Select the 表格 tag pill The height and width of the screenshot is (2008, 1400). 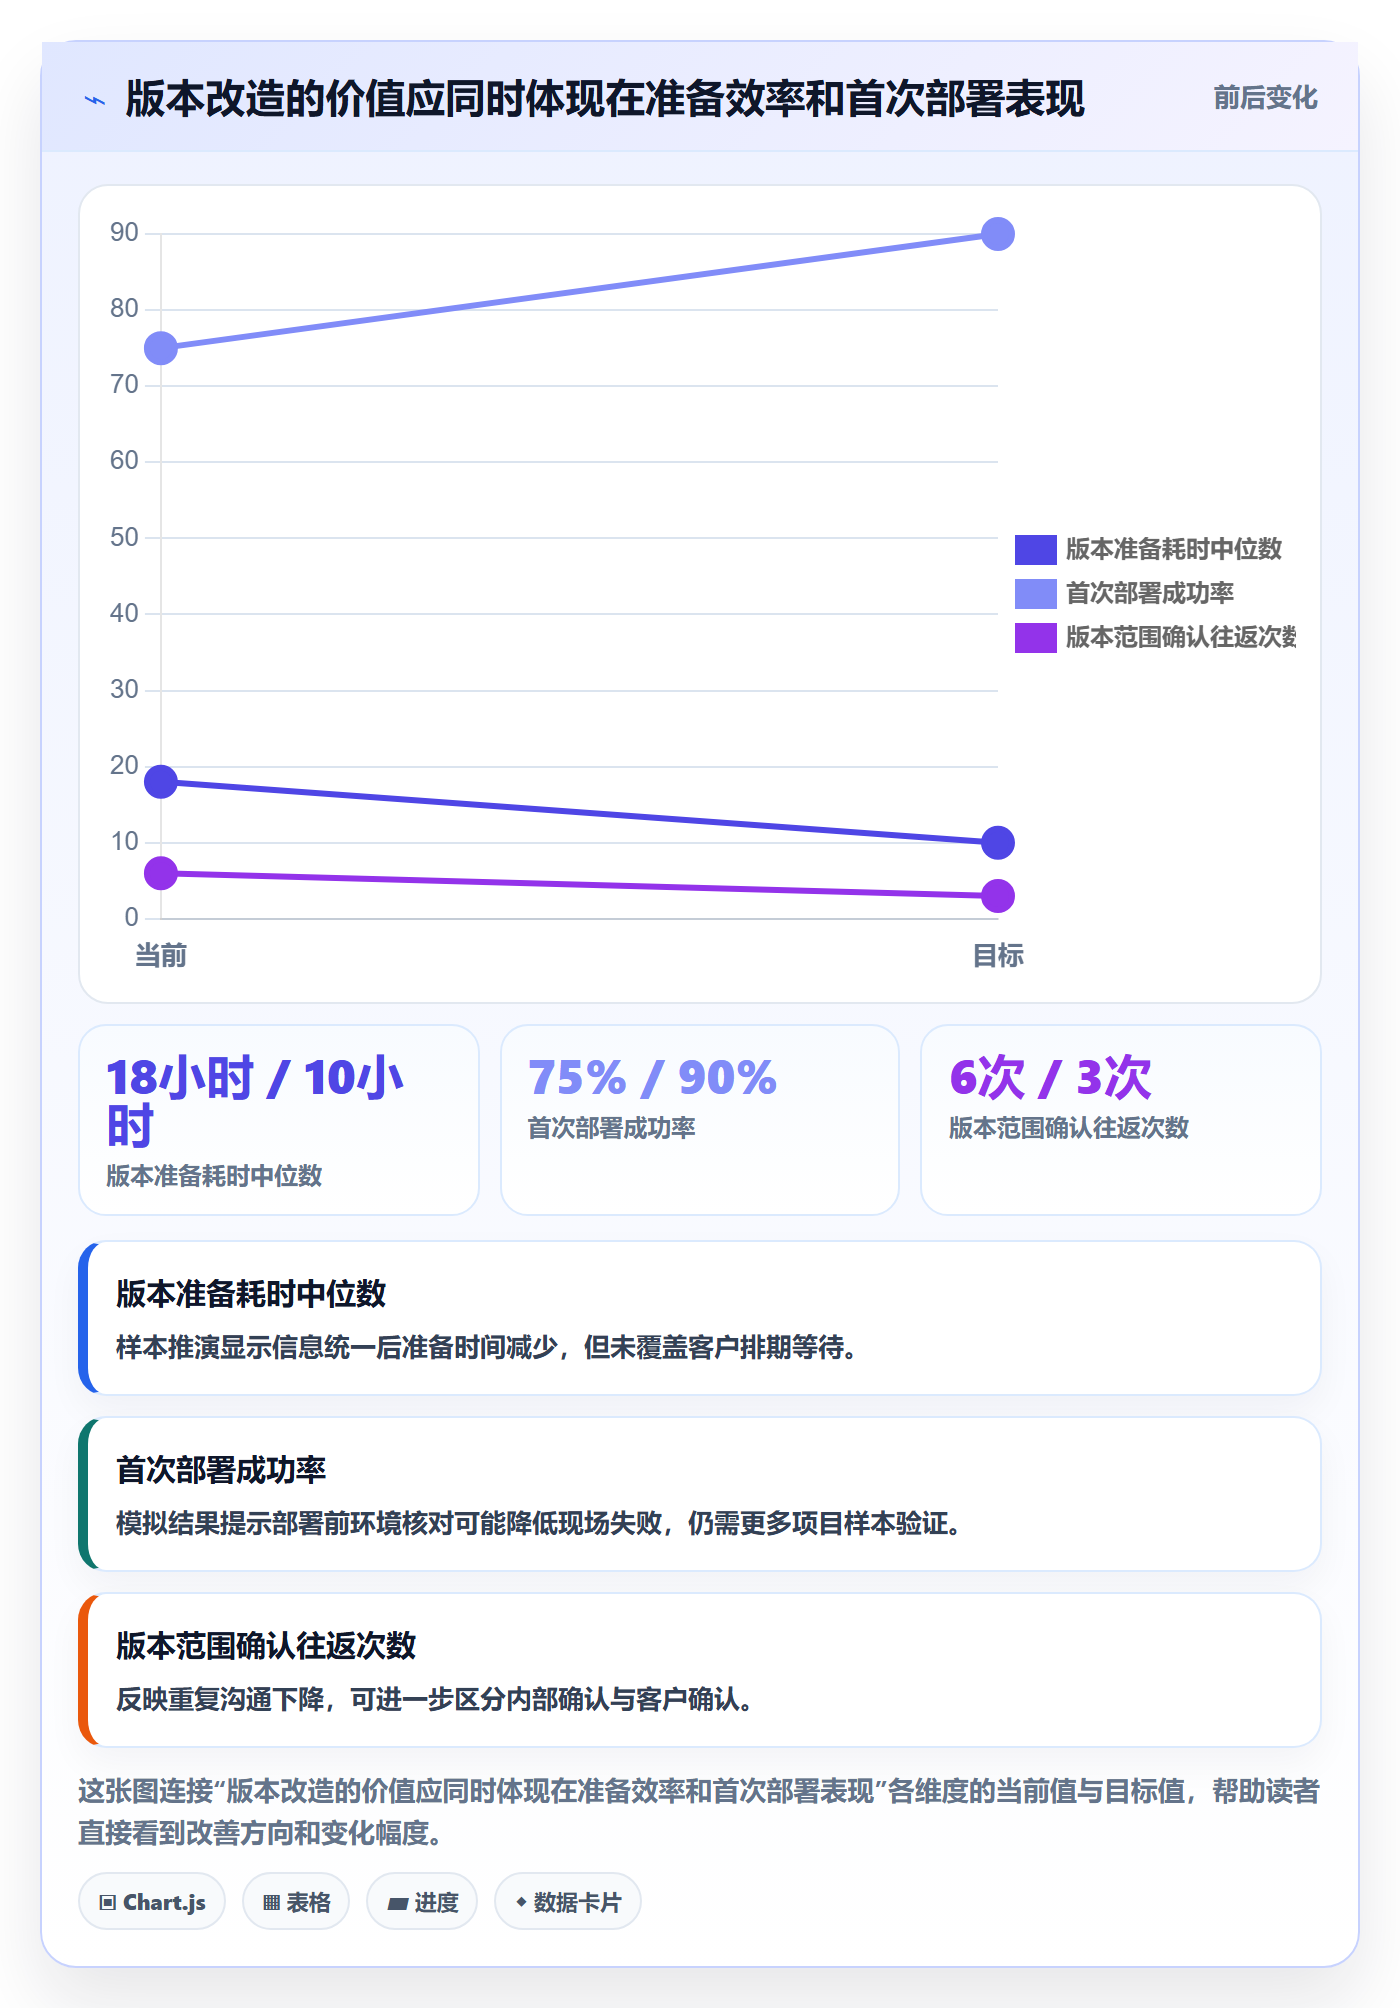pos(296,1901)
